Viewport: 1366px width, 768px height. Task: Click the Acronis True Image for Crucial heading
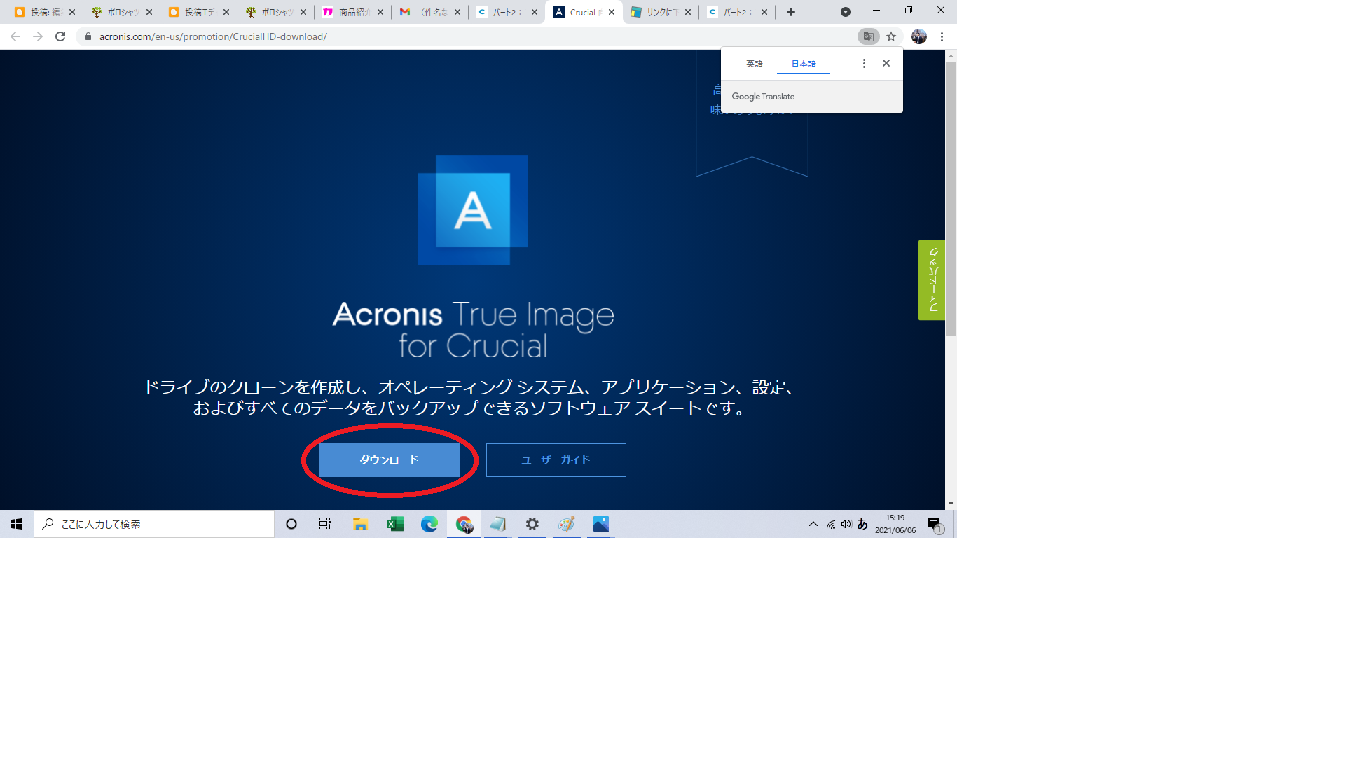[473, 331]
